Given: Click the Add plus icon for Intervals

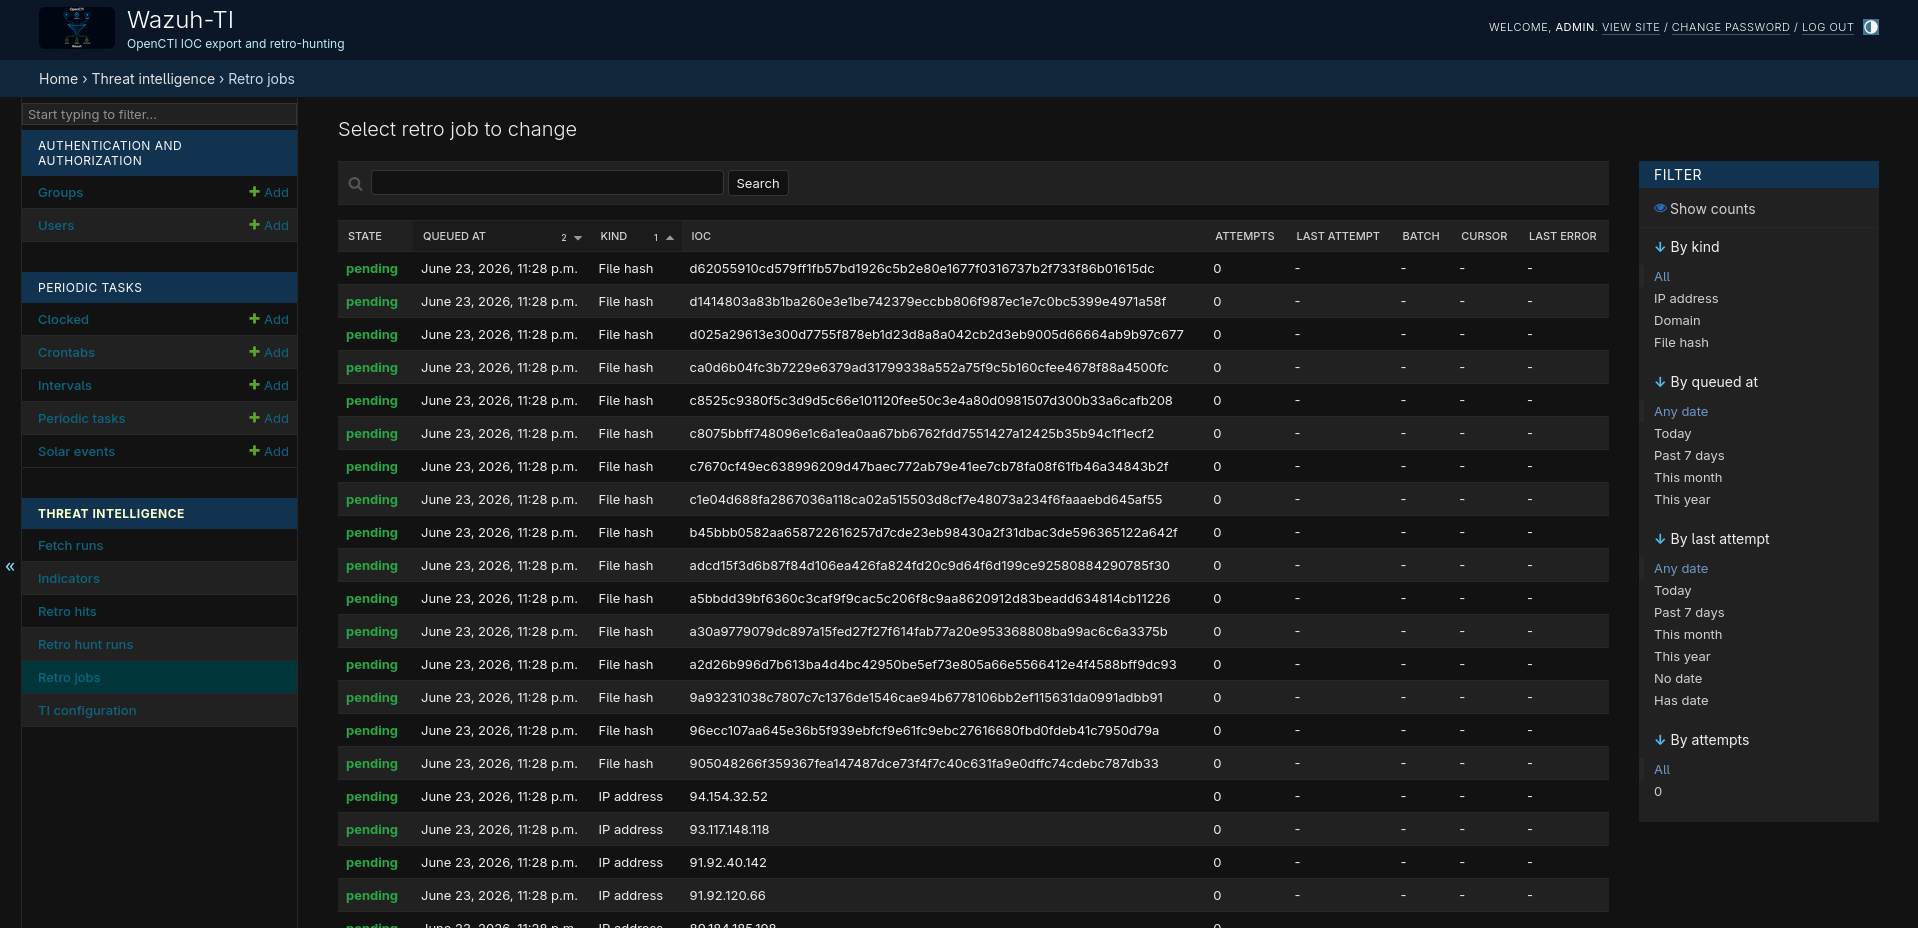Looking at the screenshot, I should coord(254,385).
